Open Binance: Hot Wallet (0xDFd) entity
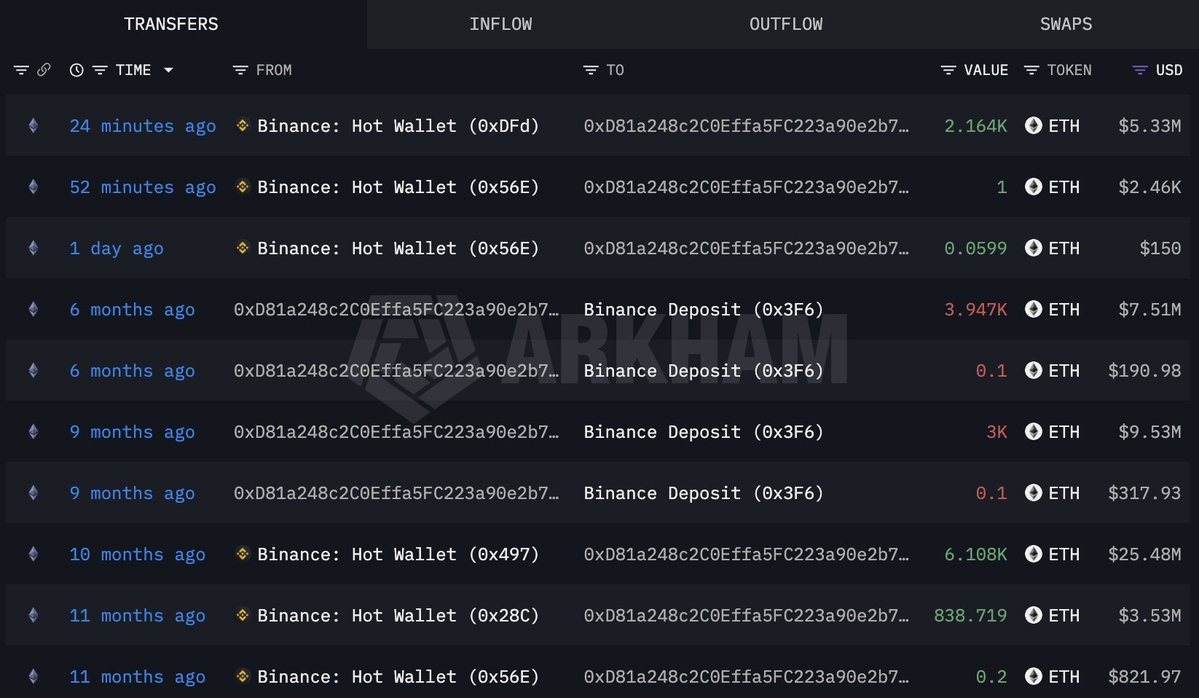Viewport: 1199px width, 698px height. 398,126
